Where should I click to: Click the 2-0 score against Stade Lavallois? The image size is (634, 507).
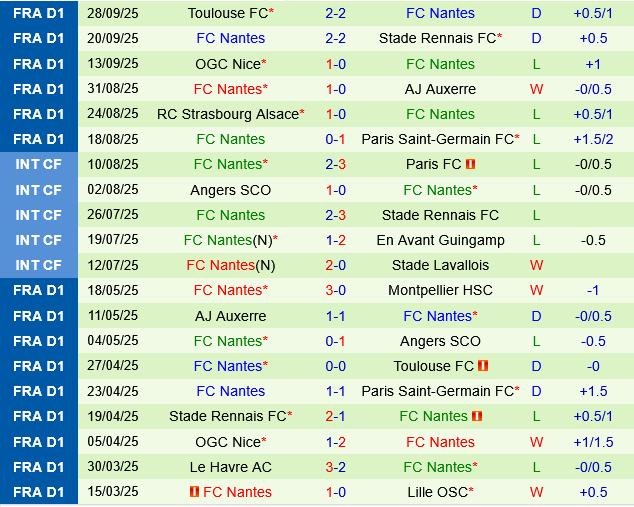335,265
